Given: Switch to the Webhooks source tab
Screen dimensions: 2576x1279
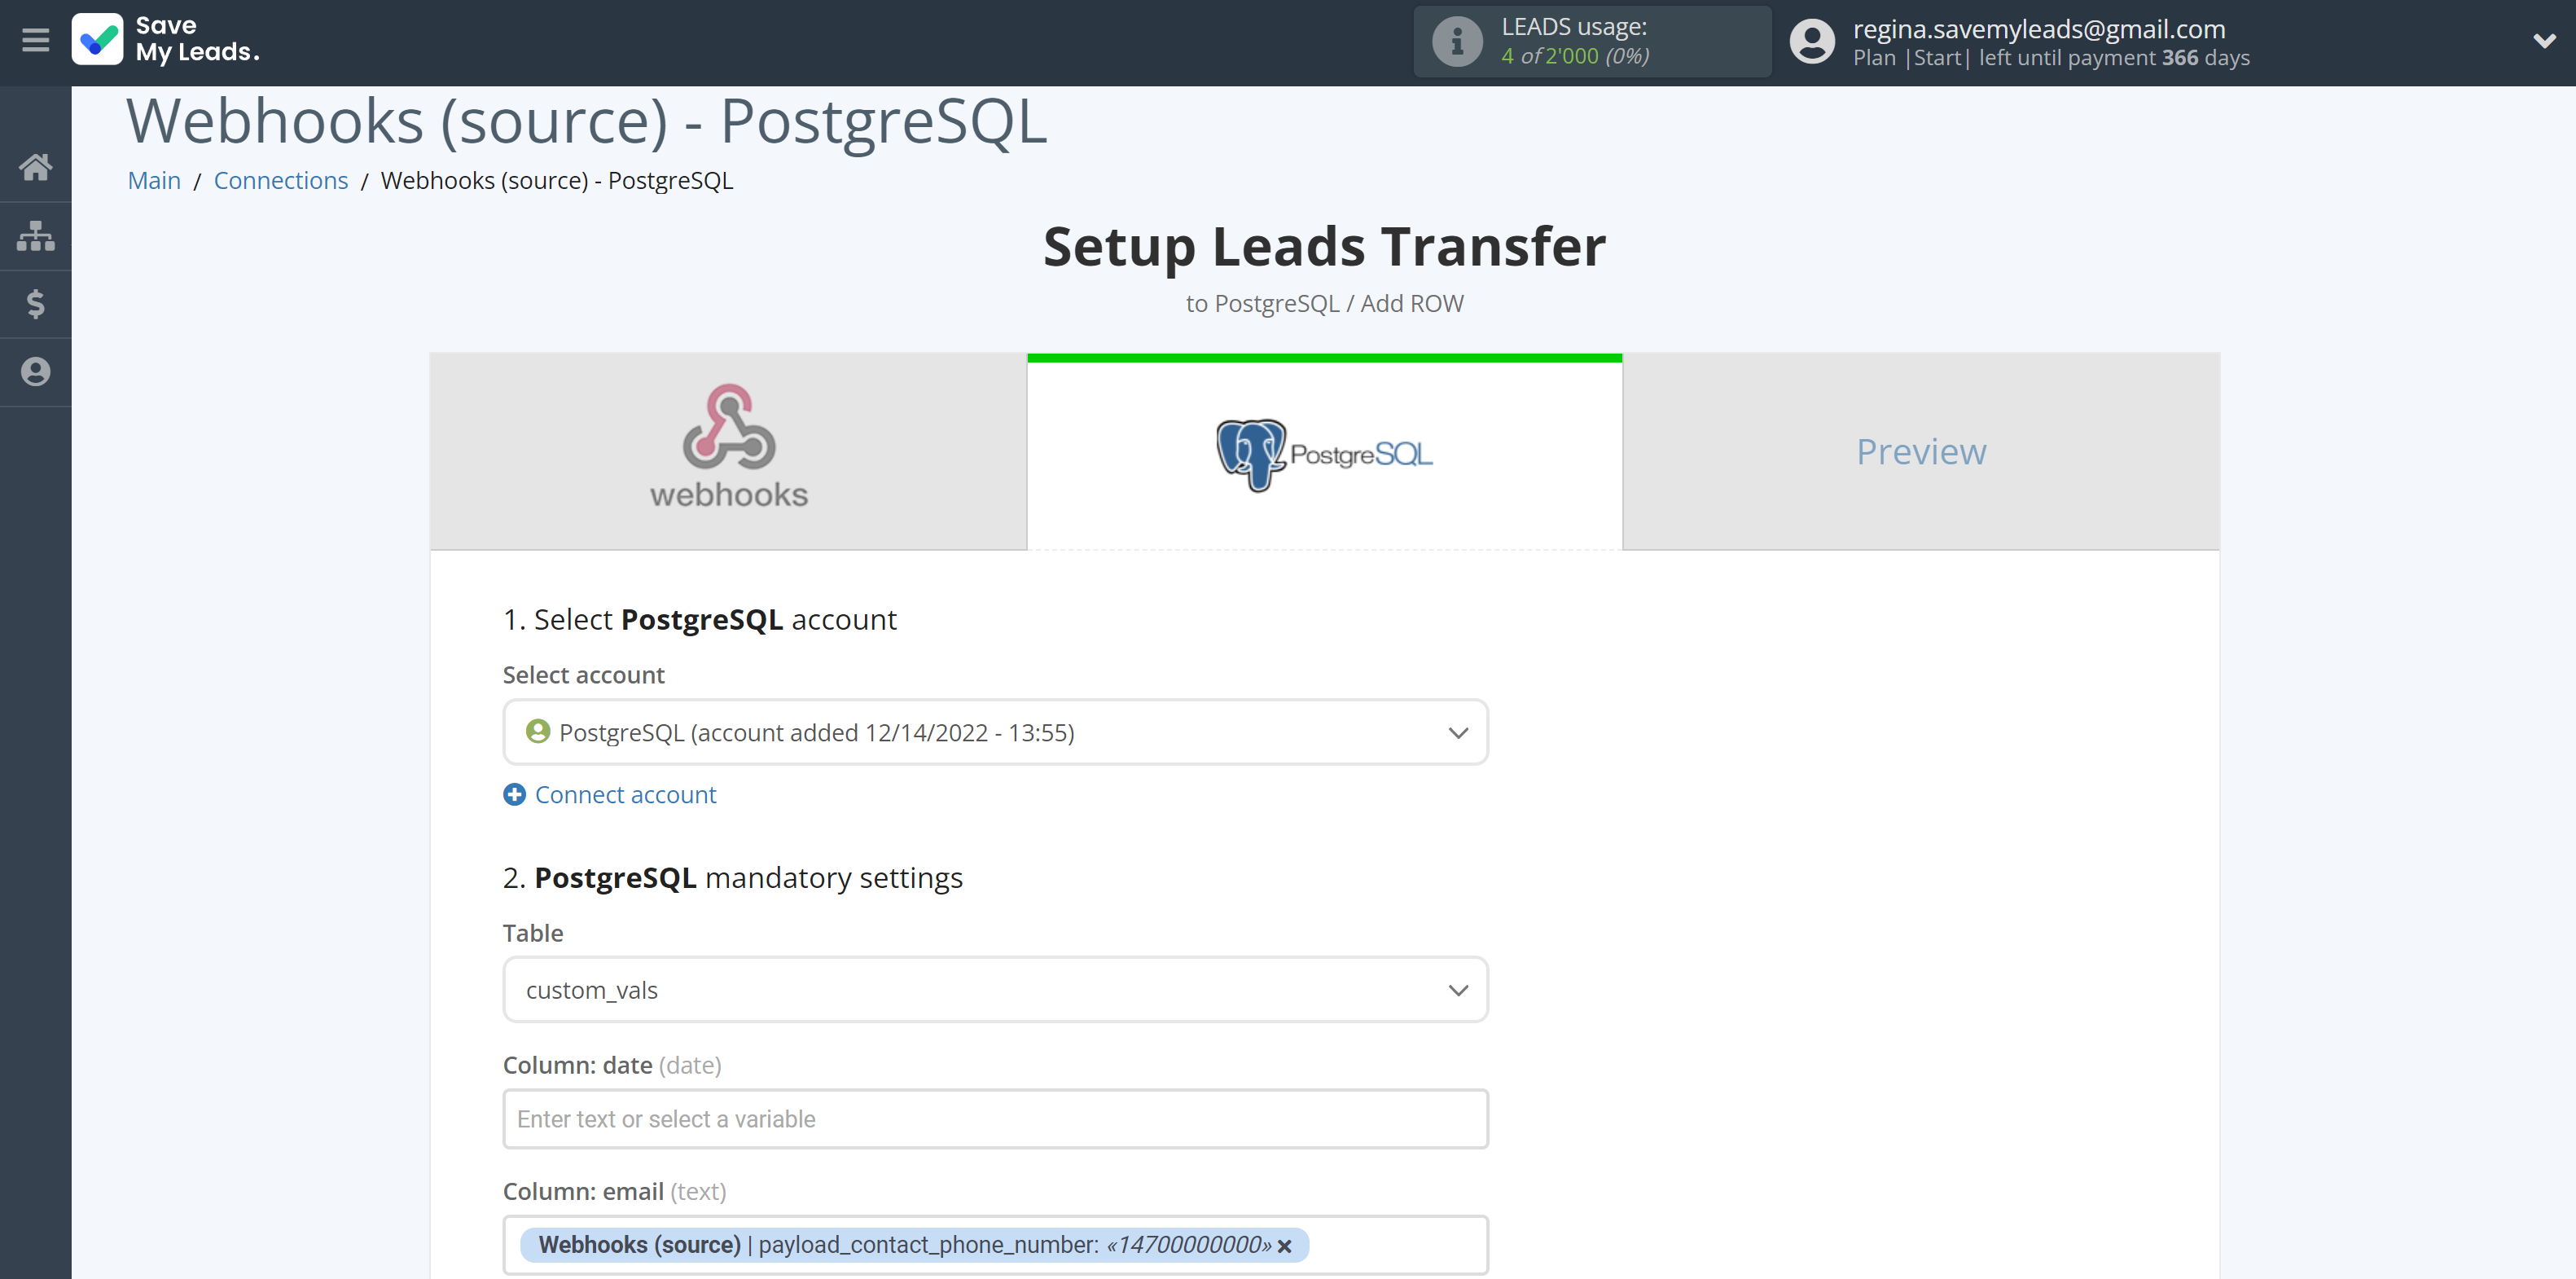Looking at the screenshot, I should [x=728, y=452].
